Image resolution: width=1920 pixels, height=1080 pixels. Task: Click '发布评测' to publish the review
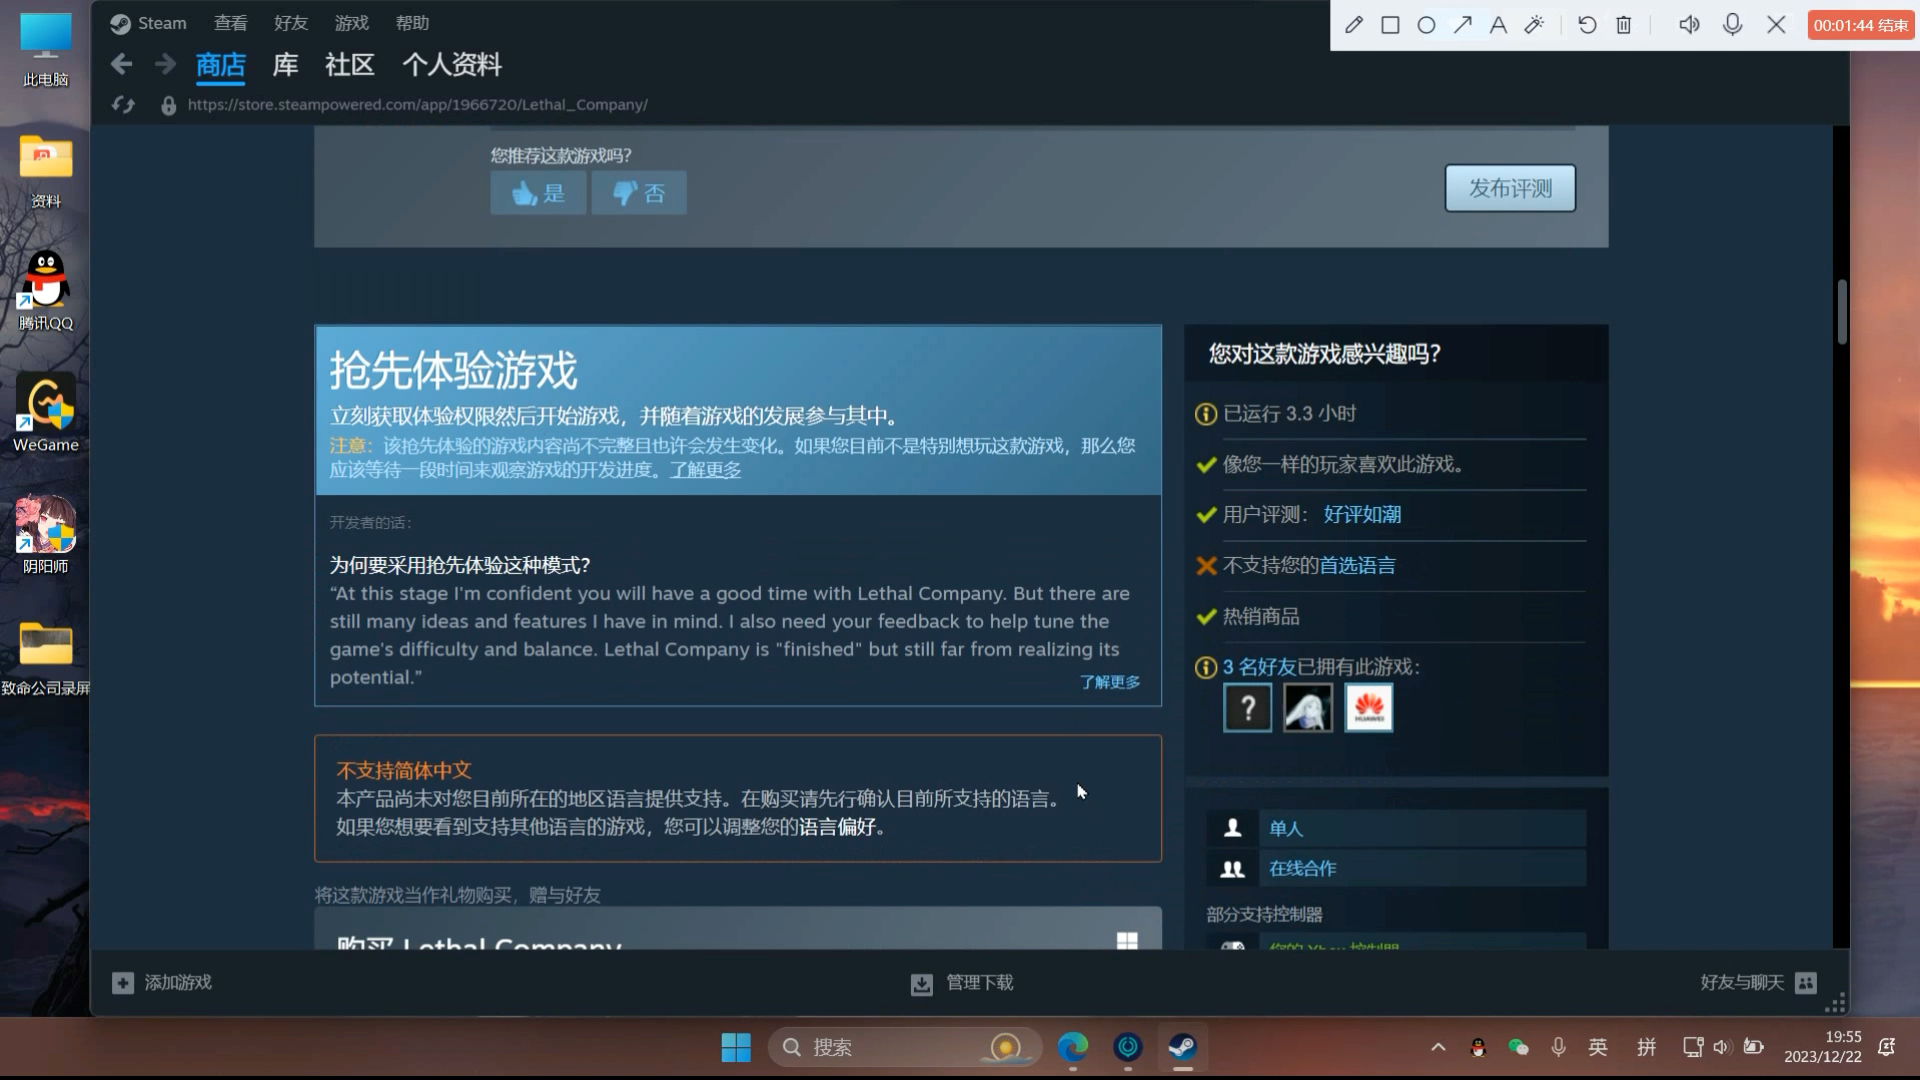point(1510,187)
